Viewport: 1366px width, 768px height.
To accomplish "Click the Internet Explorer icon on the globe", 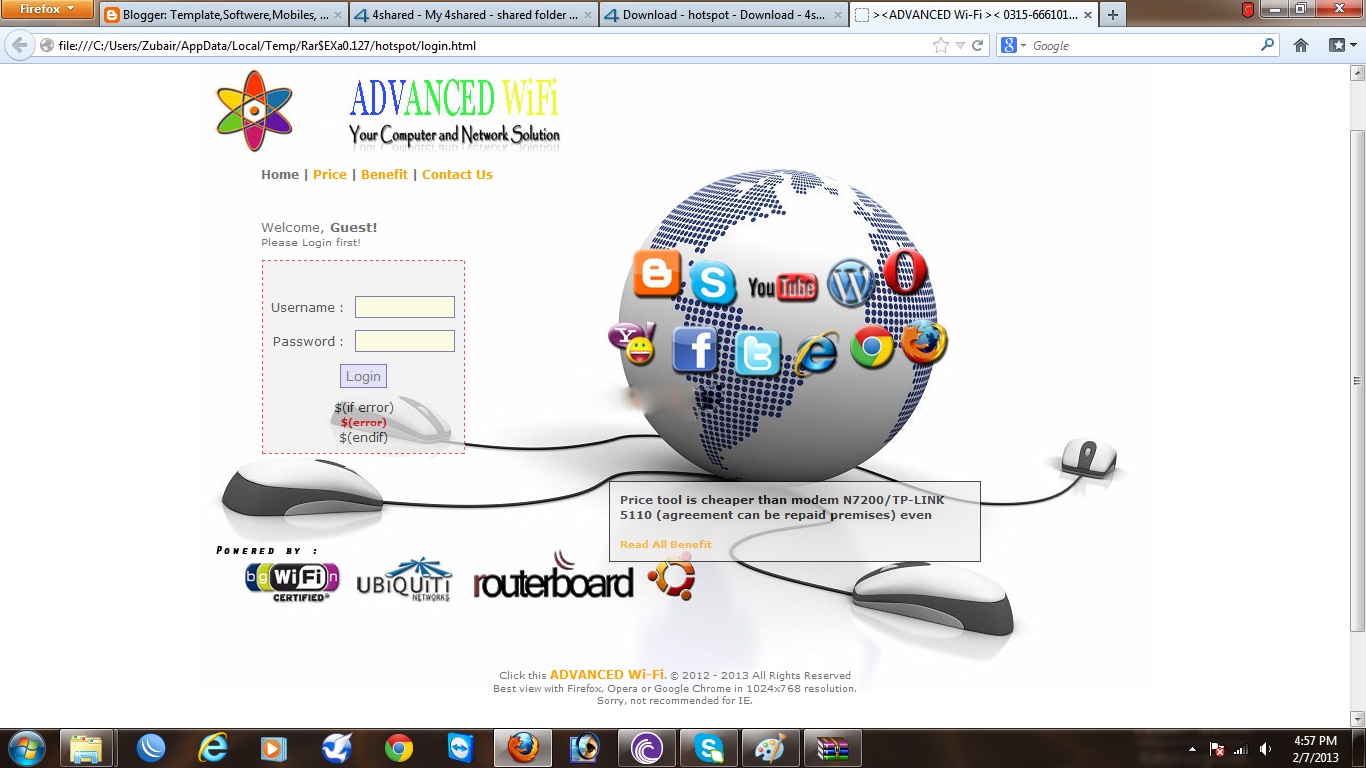I will [817, 353].
